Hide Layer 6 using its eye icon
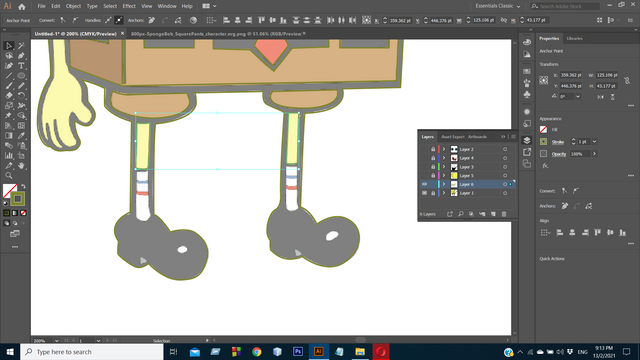Viewport: 640px width, 360px height. tap(424, 184)
